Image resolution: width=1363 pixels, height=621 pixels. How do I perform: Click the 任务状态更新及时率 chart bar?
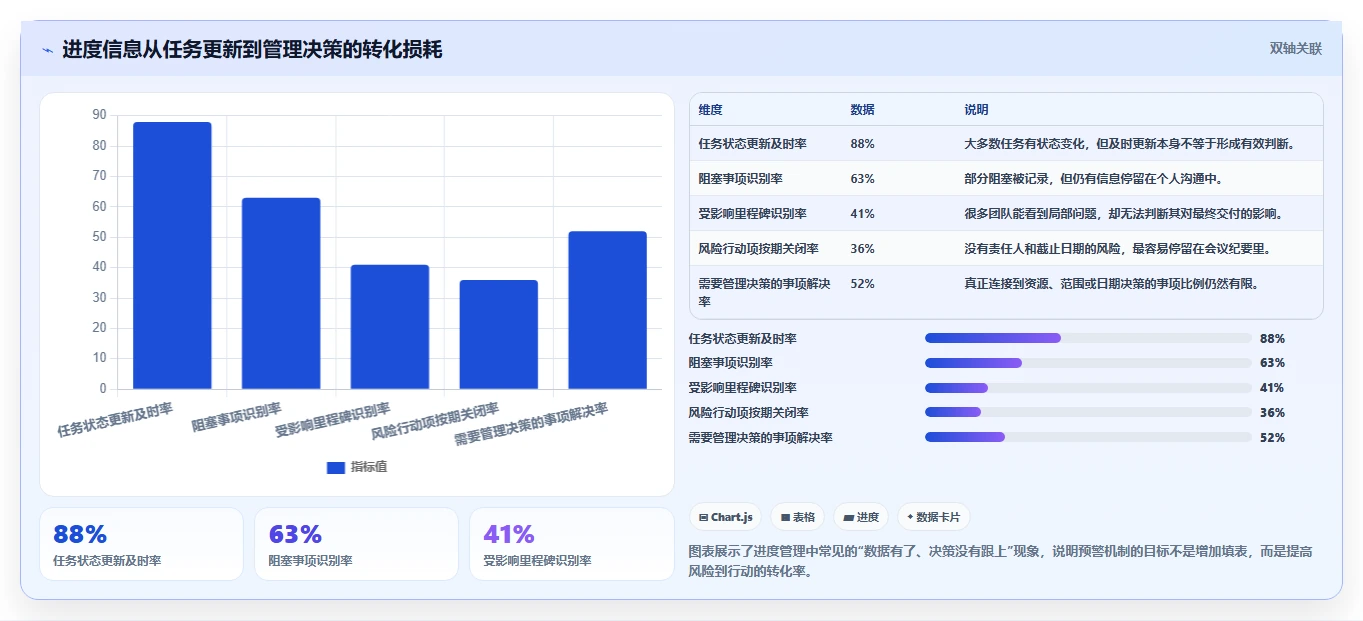pos(172,255)
